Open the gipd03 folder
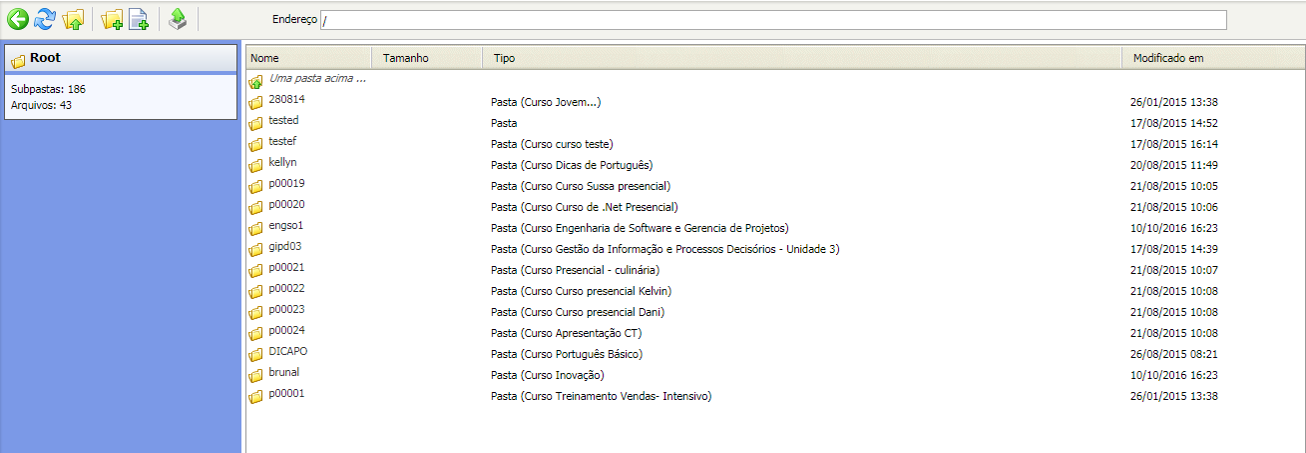This screenshot has height=453, width=1306. click(285, 248)
